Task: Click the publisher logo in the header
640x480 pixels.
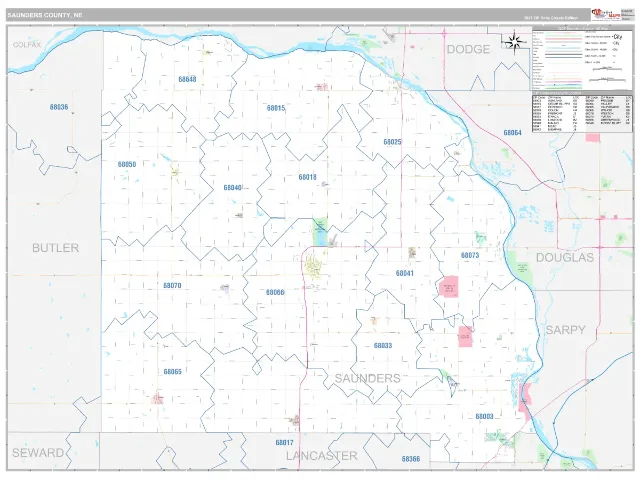Action: click(605, 15)
